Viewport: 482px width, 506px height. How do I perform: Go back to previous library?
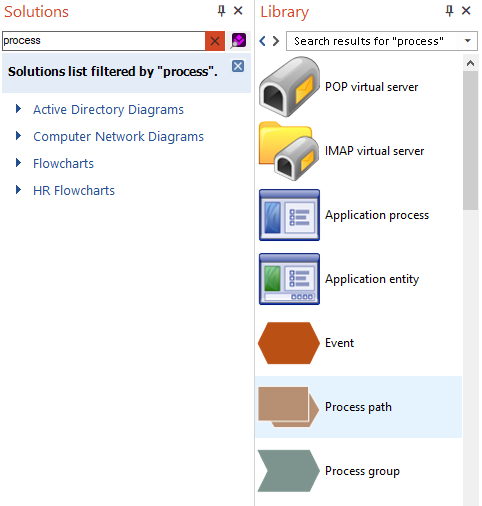pos(262,41)
